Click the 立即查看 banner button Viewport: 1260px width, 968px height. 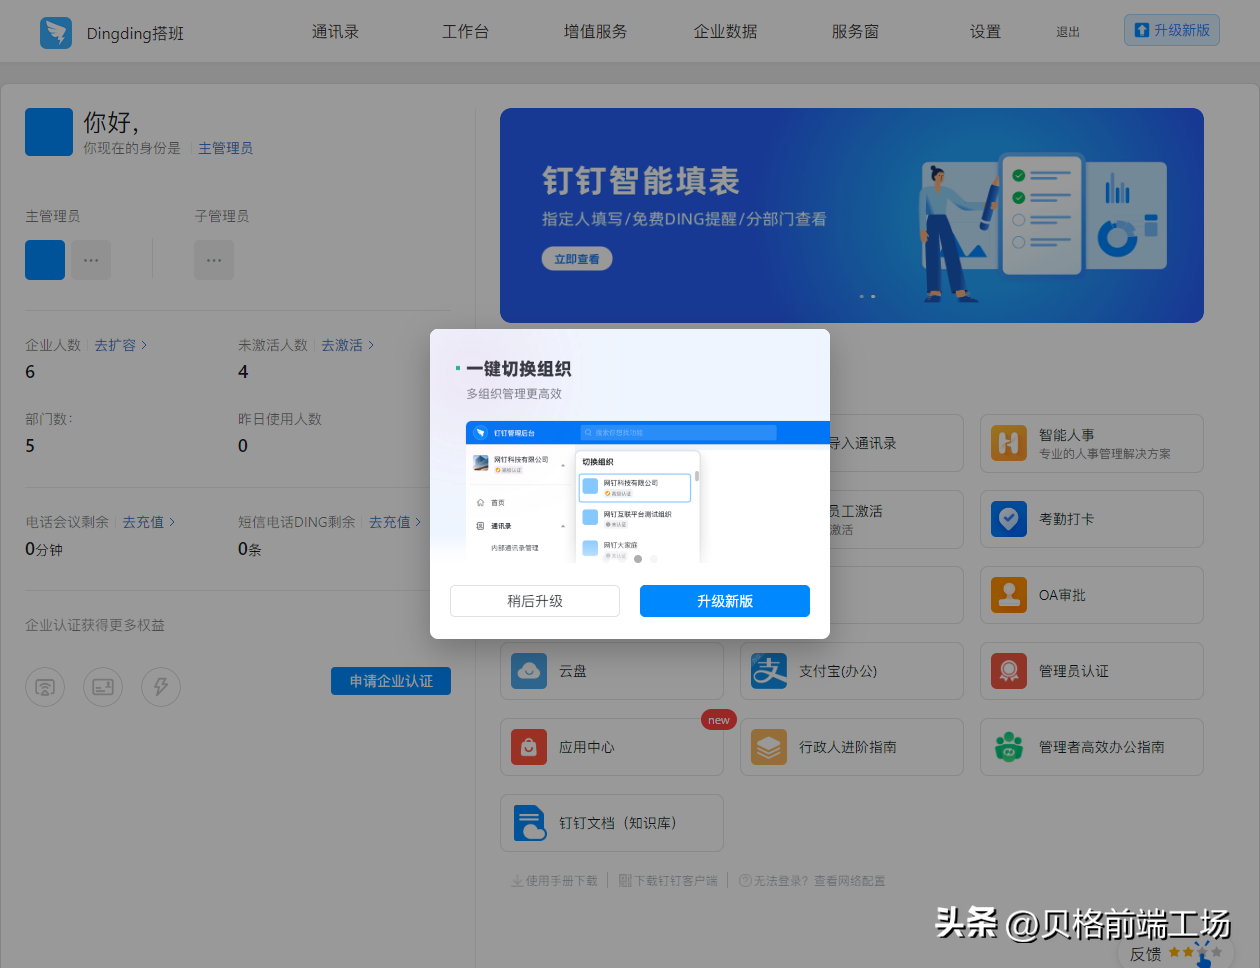pos(577,259)
